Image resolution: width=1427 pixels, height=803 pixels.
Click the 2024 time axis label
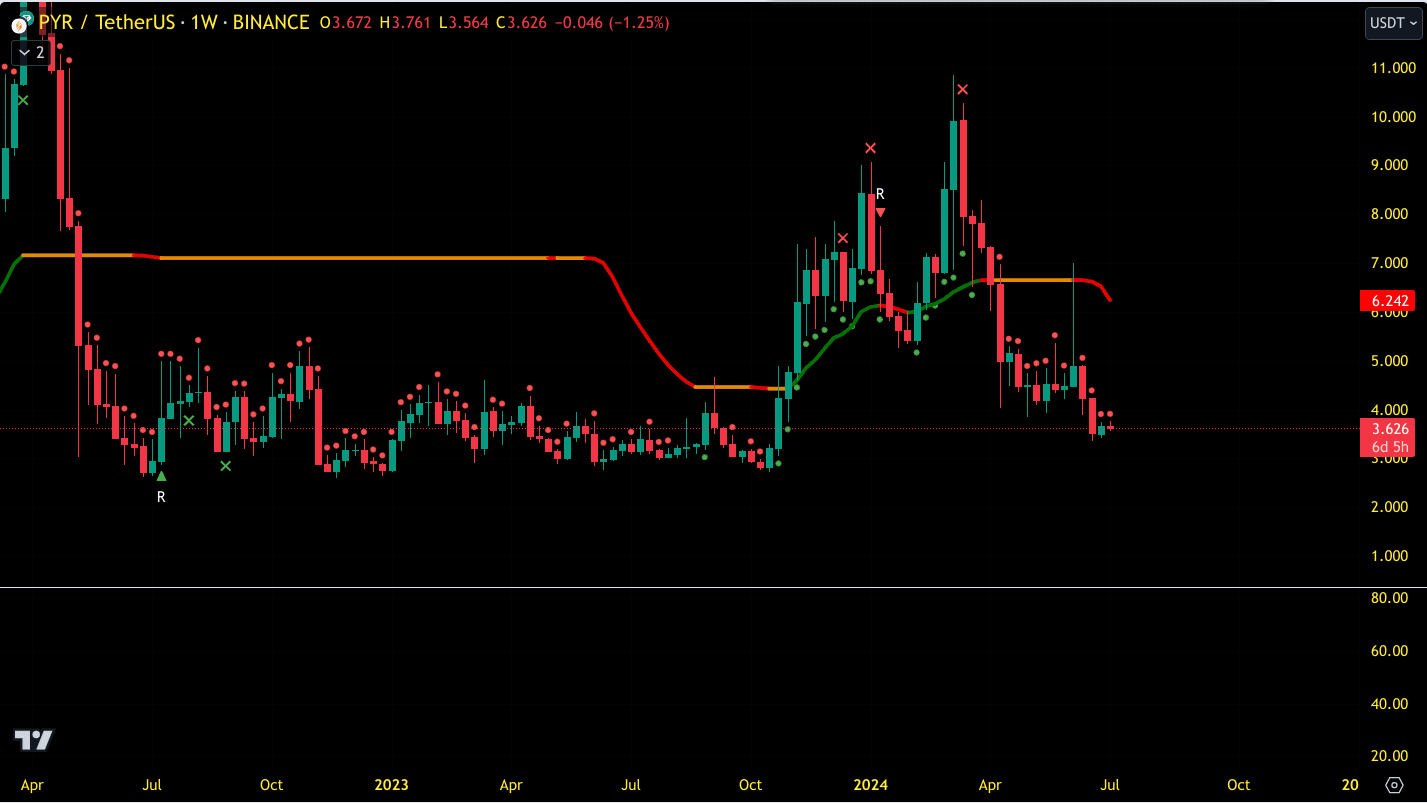point(870,785)
